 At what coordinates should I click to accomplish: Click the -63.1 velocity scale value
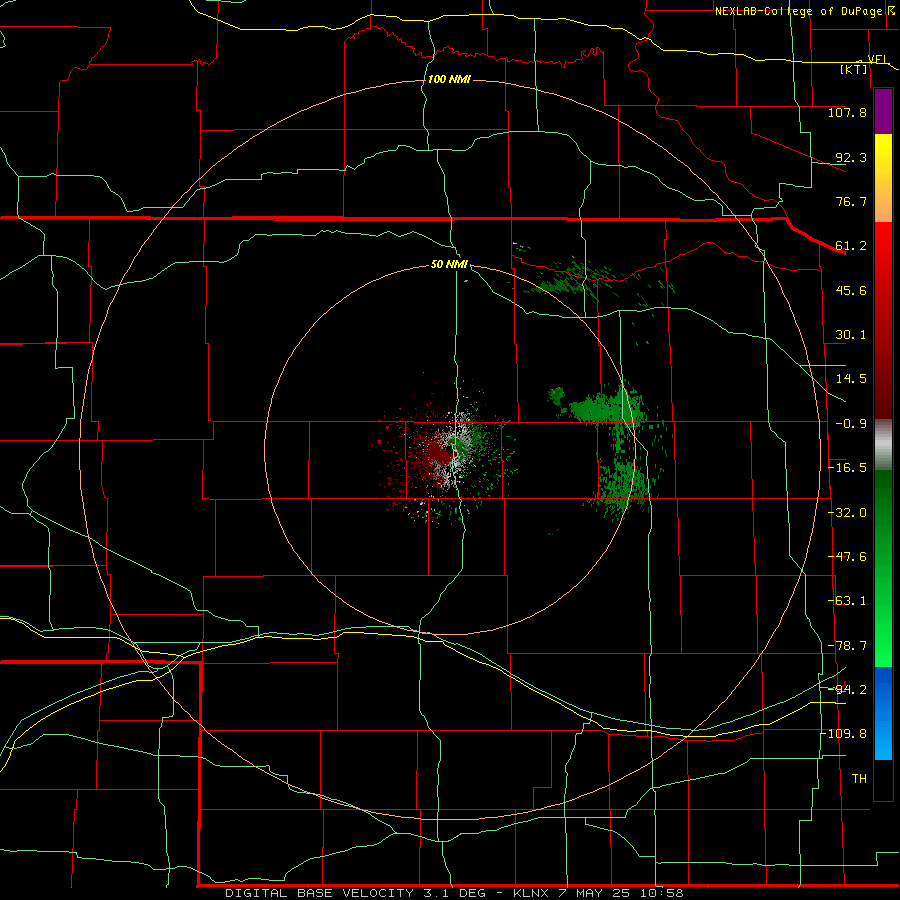coord(847,601)
